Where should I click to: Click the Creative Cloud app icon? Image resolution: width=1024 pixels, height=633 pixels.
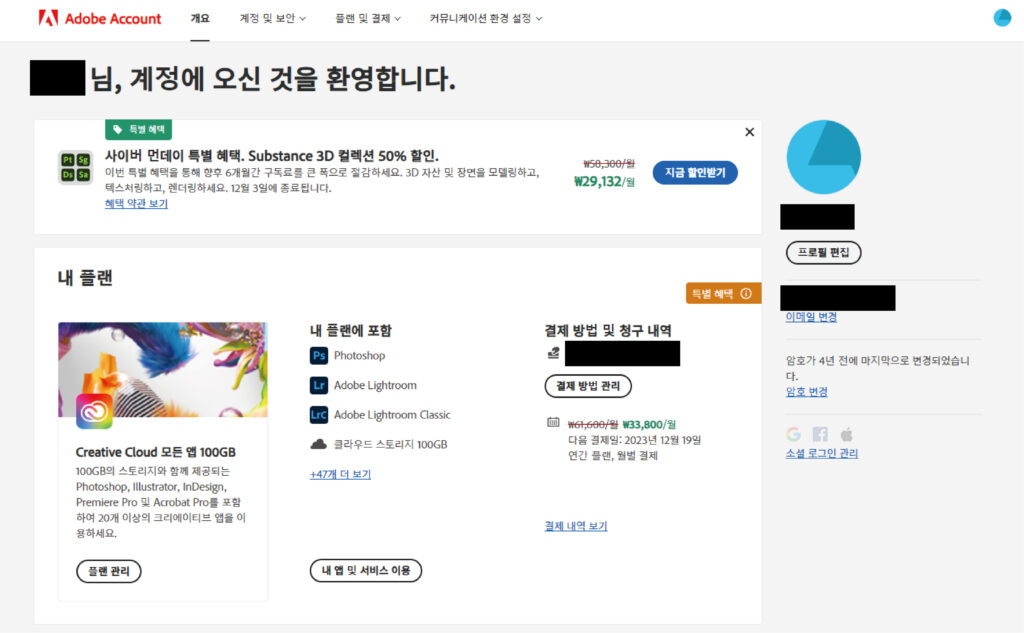click(x=94, y=411)
